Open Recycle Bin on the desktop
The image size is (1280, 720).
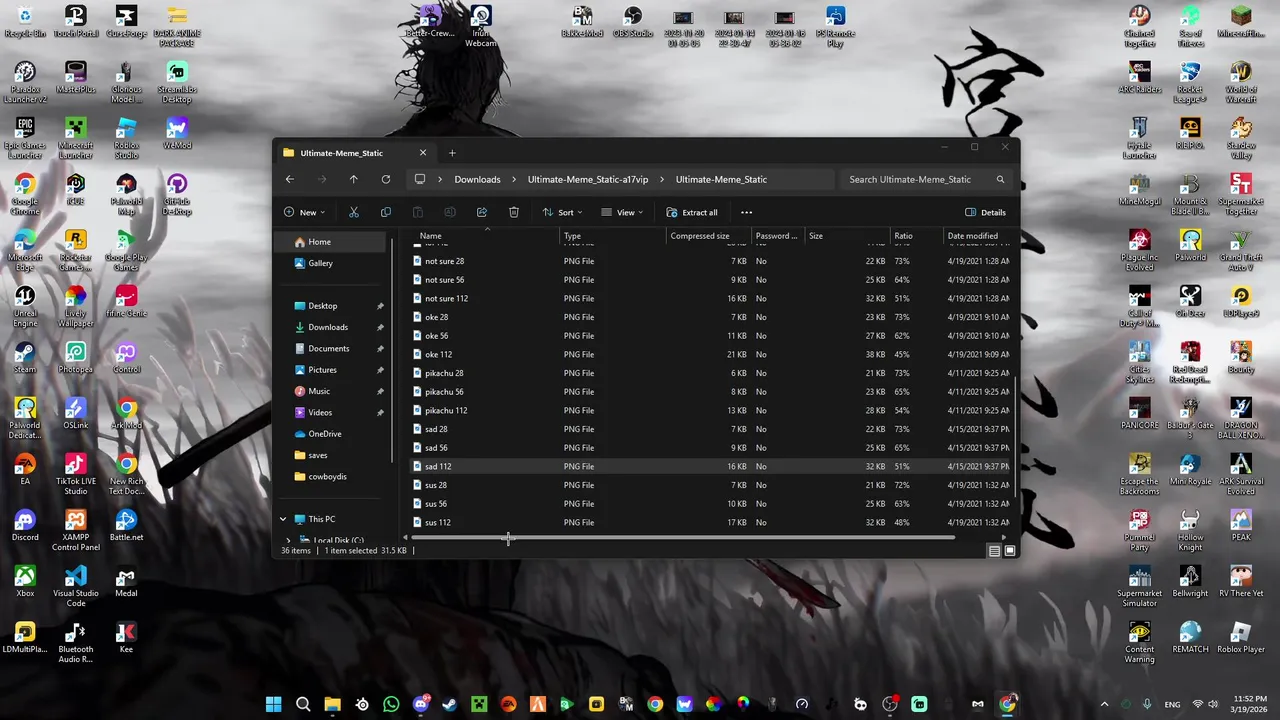click(x=25, y=22)
